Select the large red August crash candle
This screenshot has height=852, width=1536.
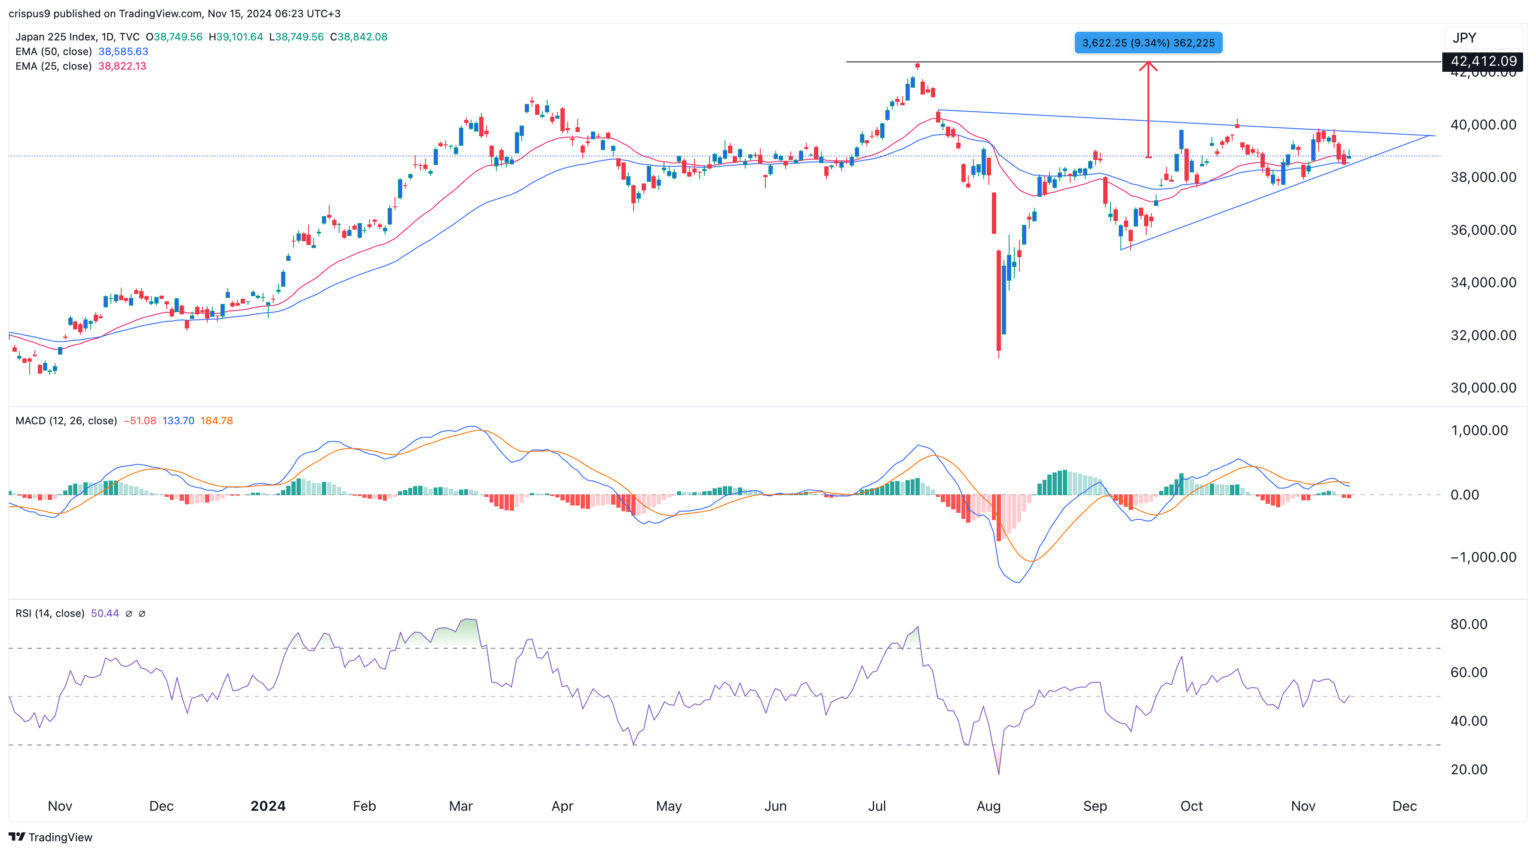tap(999, 300)
